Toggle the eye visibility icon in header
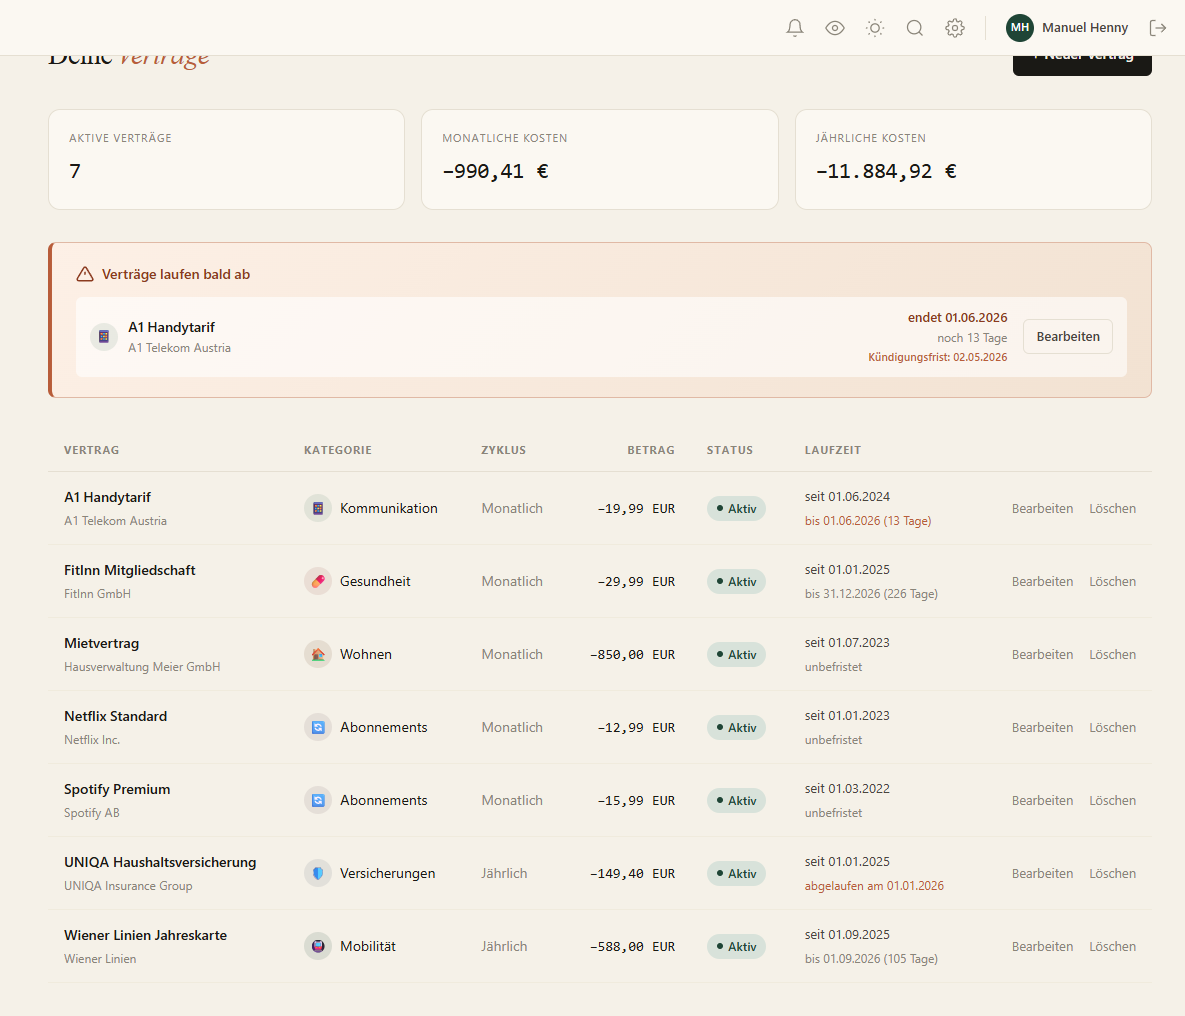The width and height of the screenshot is (1185, 1016). pyautogui.click(x=834, y=28)
